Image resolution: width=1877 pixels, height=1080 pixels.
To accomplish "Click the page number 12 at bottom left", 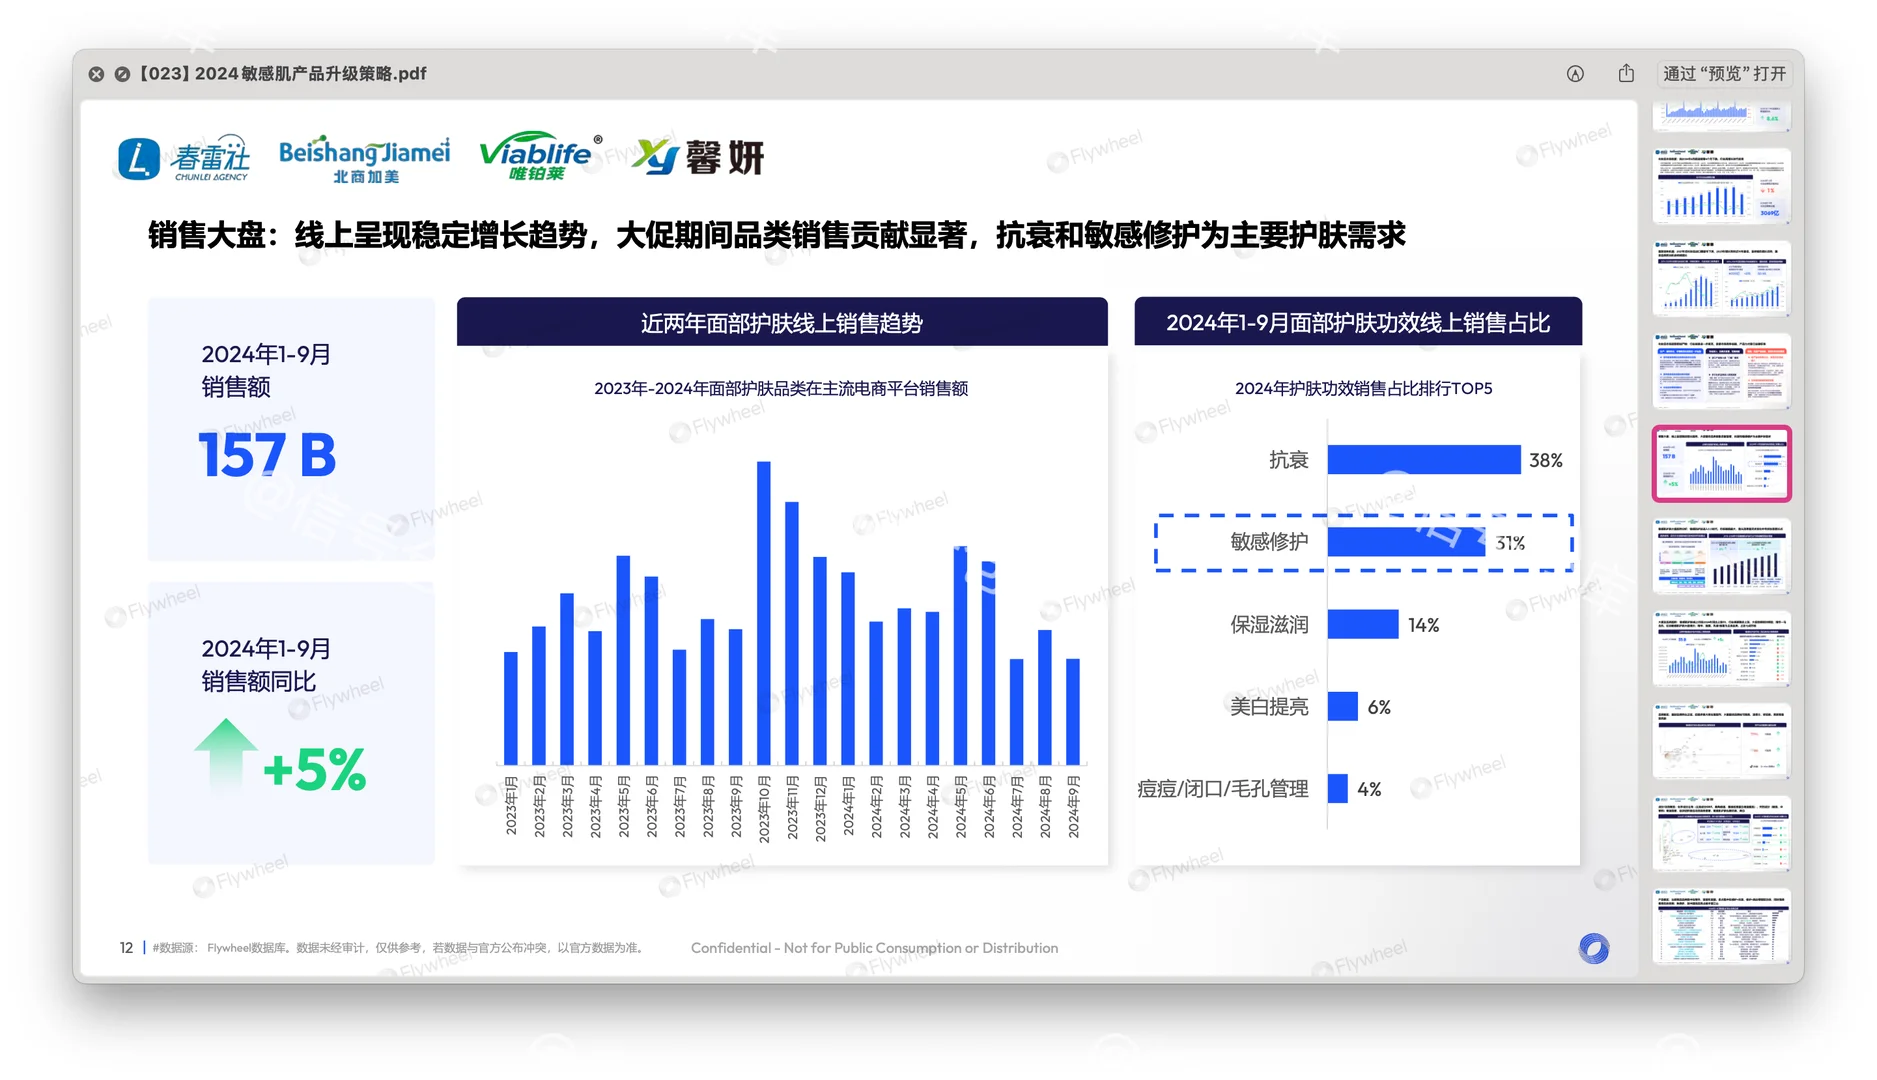I will (126, 947).
